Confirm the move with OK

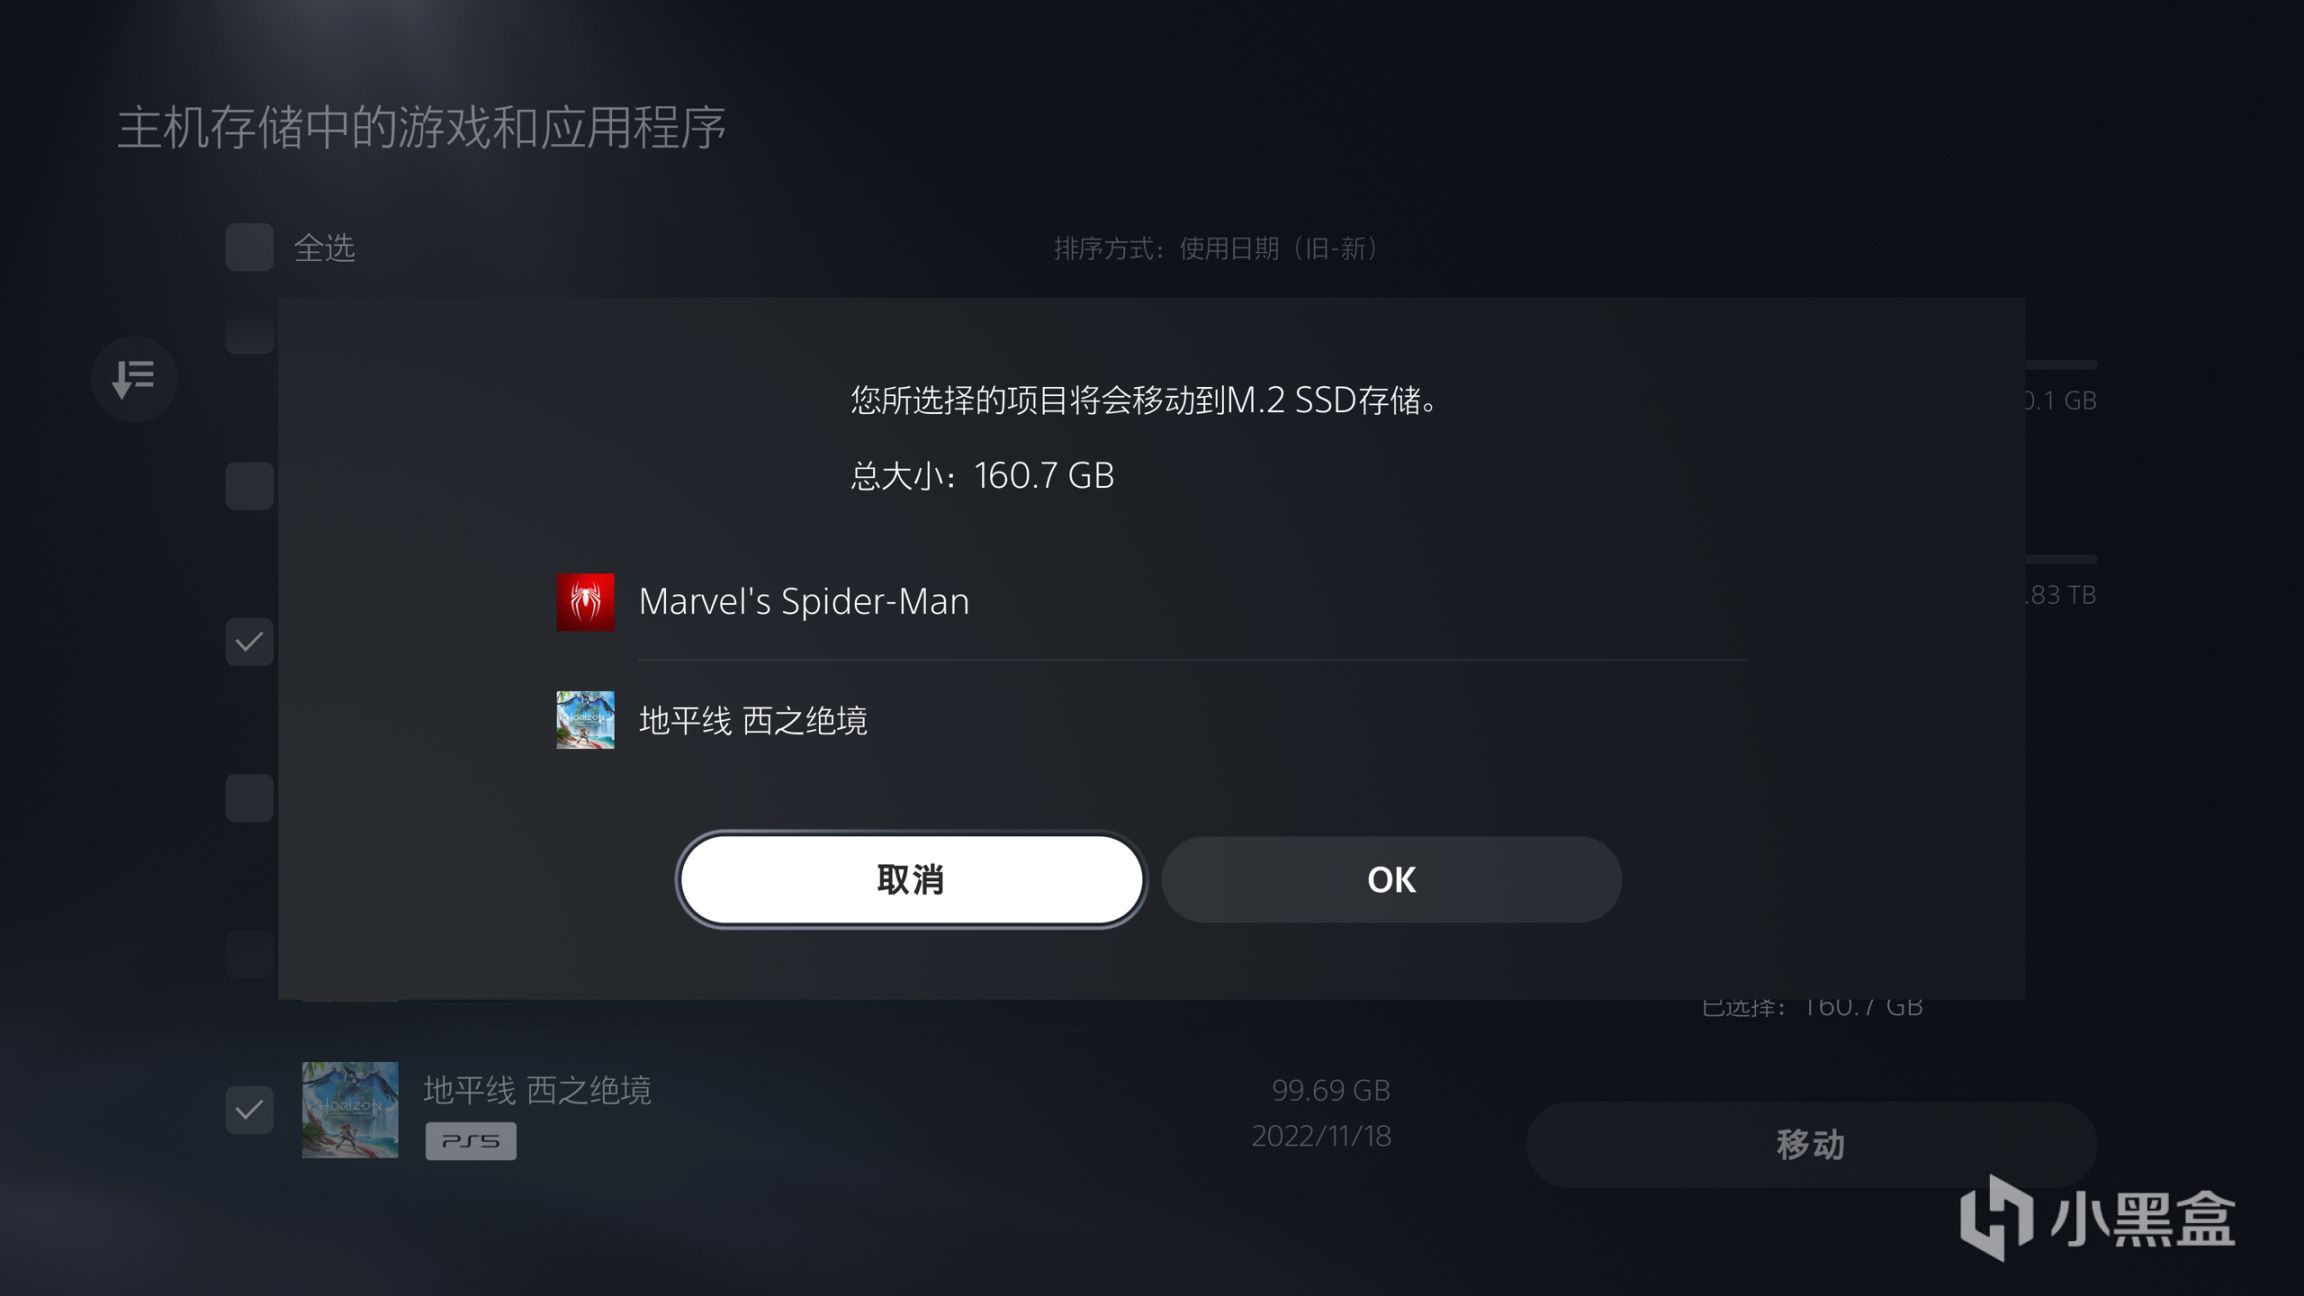[1391, 880]
